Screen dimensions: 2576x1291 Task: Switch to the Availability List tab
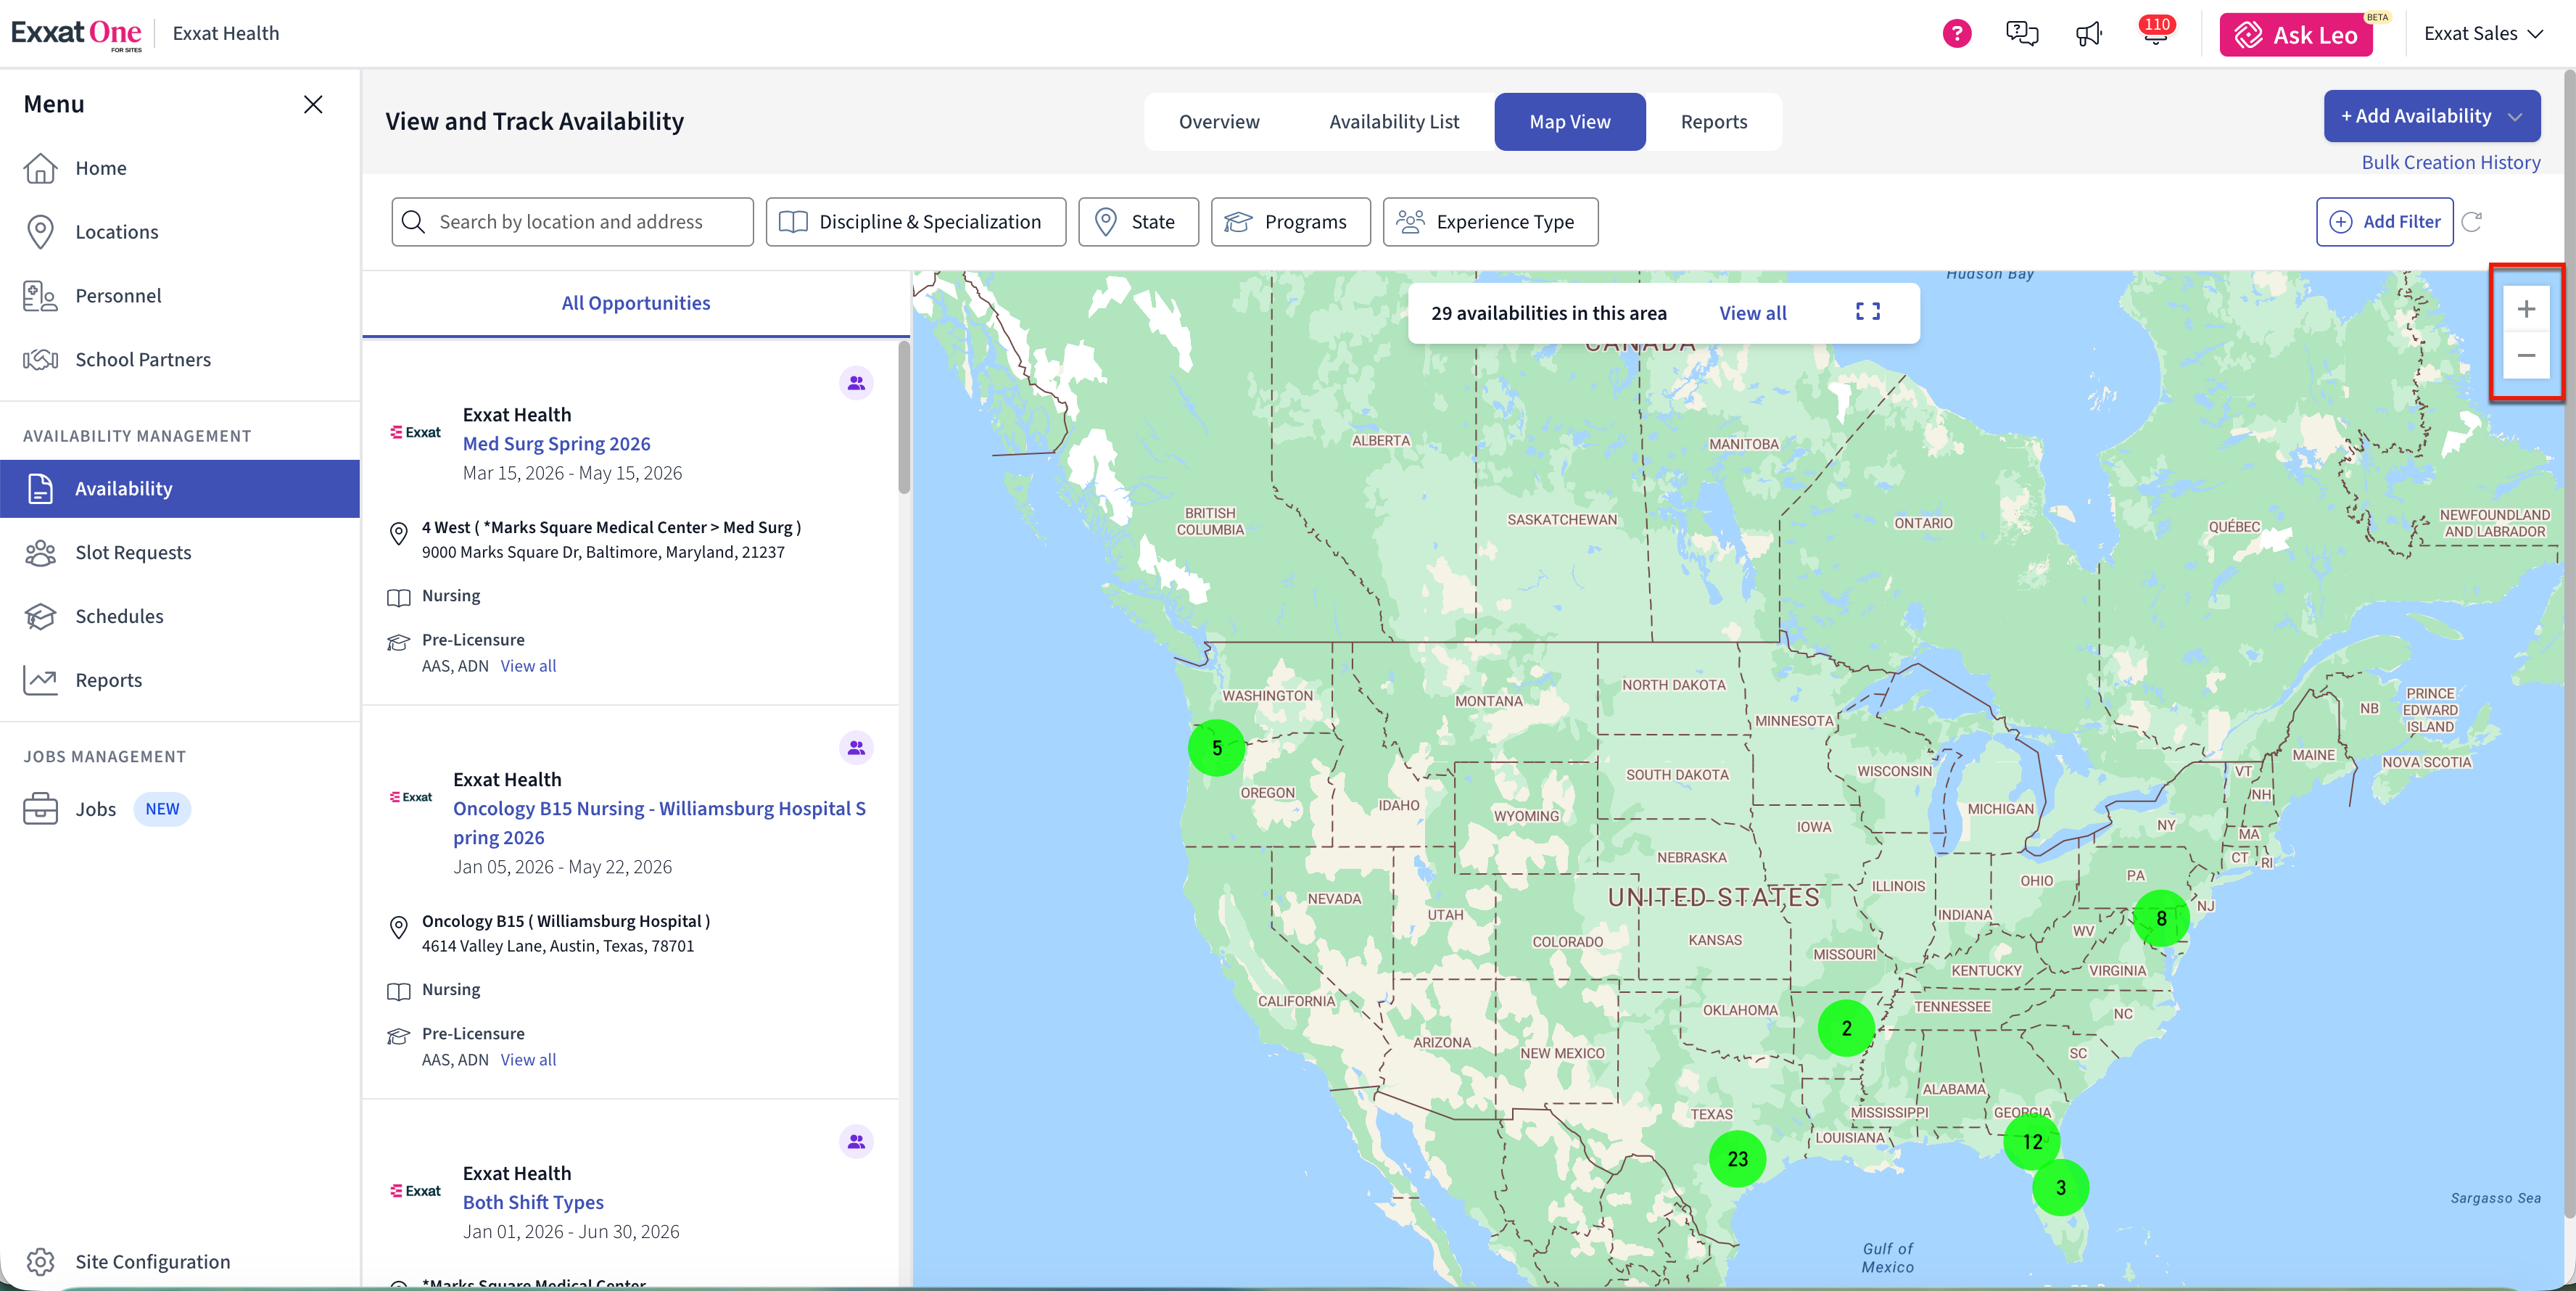pyautogui.click(x=1393, y=122)
